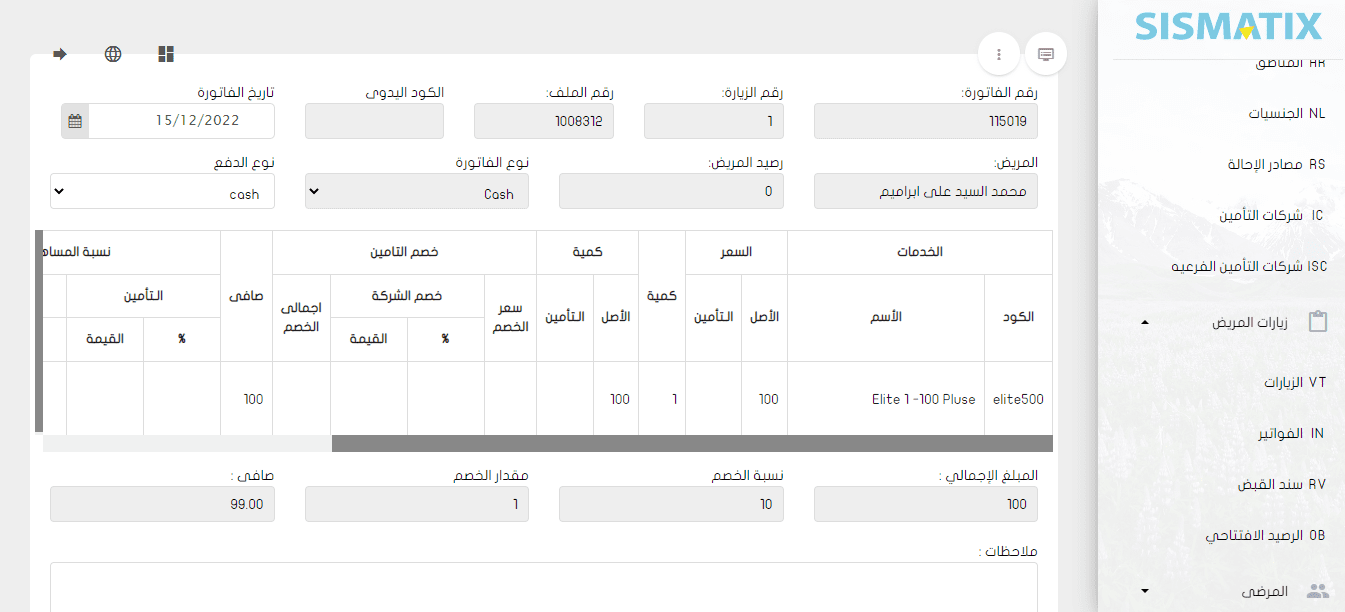Viewport: 1345px width, 612px height.
Task: Collapse the زيارات المريض menu section
Action: 1145,323
